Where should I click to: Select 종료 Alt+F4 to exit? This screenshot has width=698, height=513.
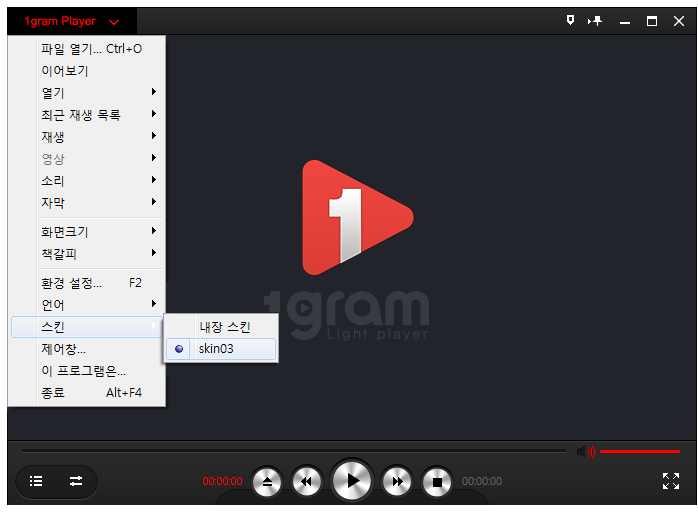click(x=87, y=392)
